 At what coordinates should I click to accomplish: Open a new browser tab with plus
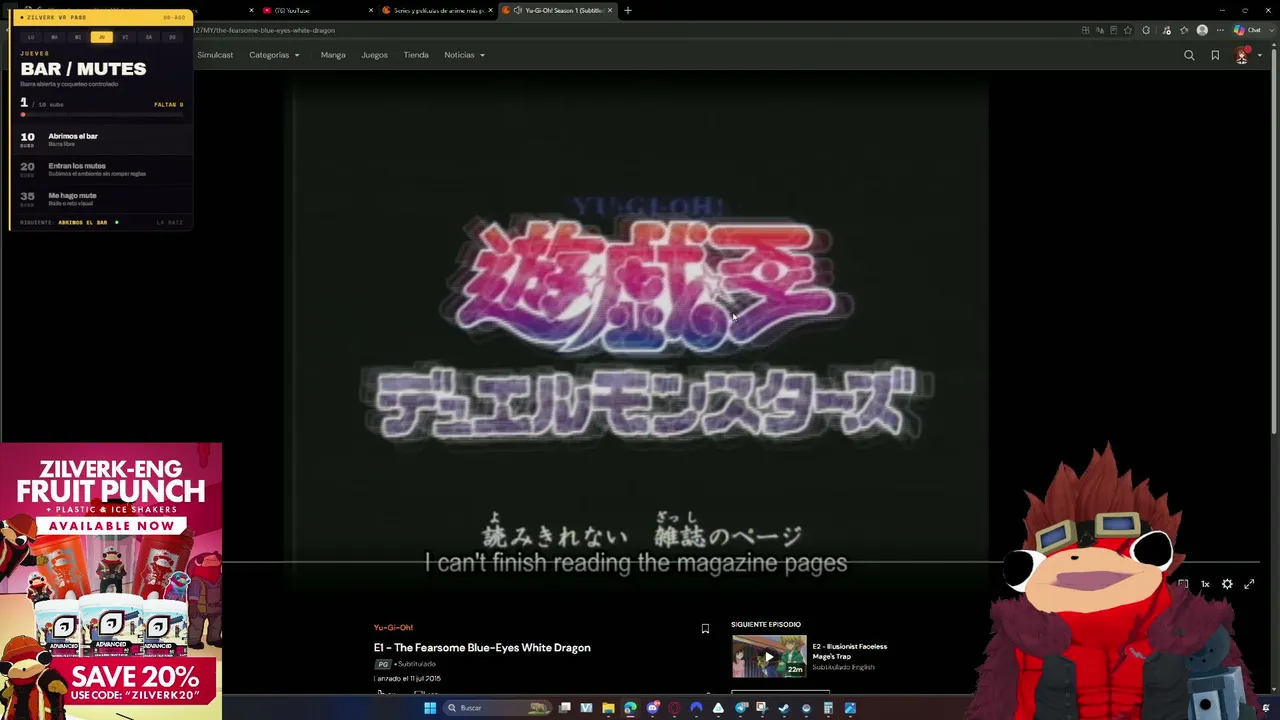[628, 10]
